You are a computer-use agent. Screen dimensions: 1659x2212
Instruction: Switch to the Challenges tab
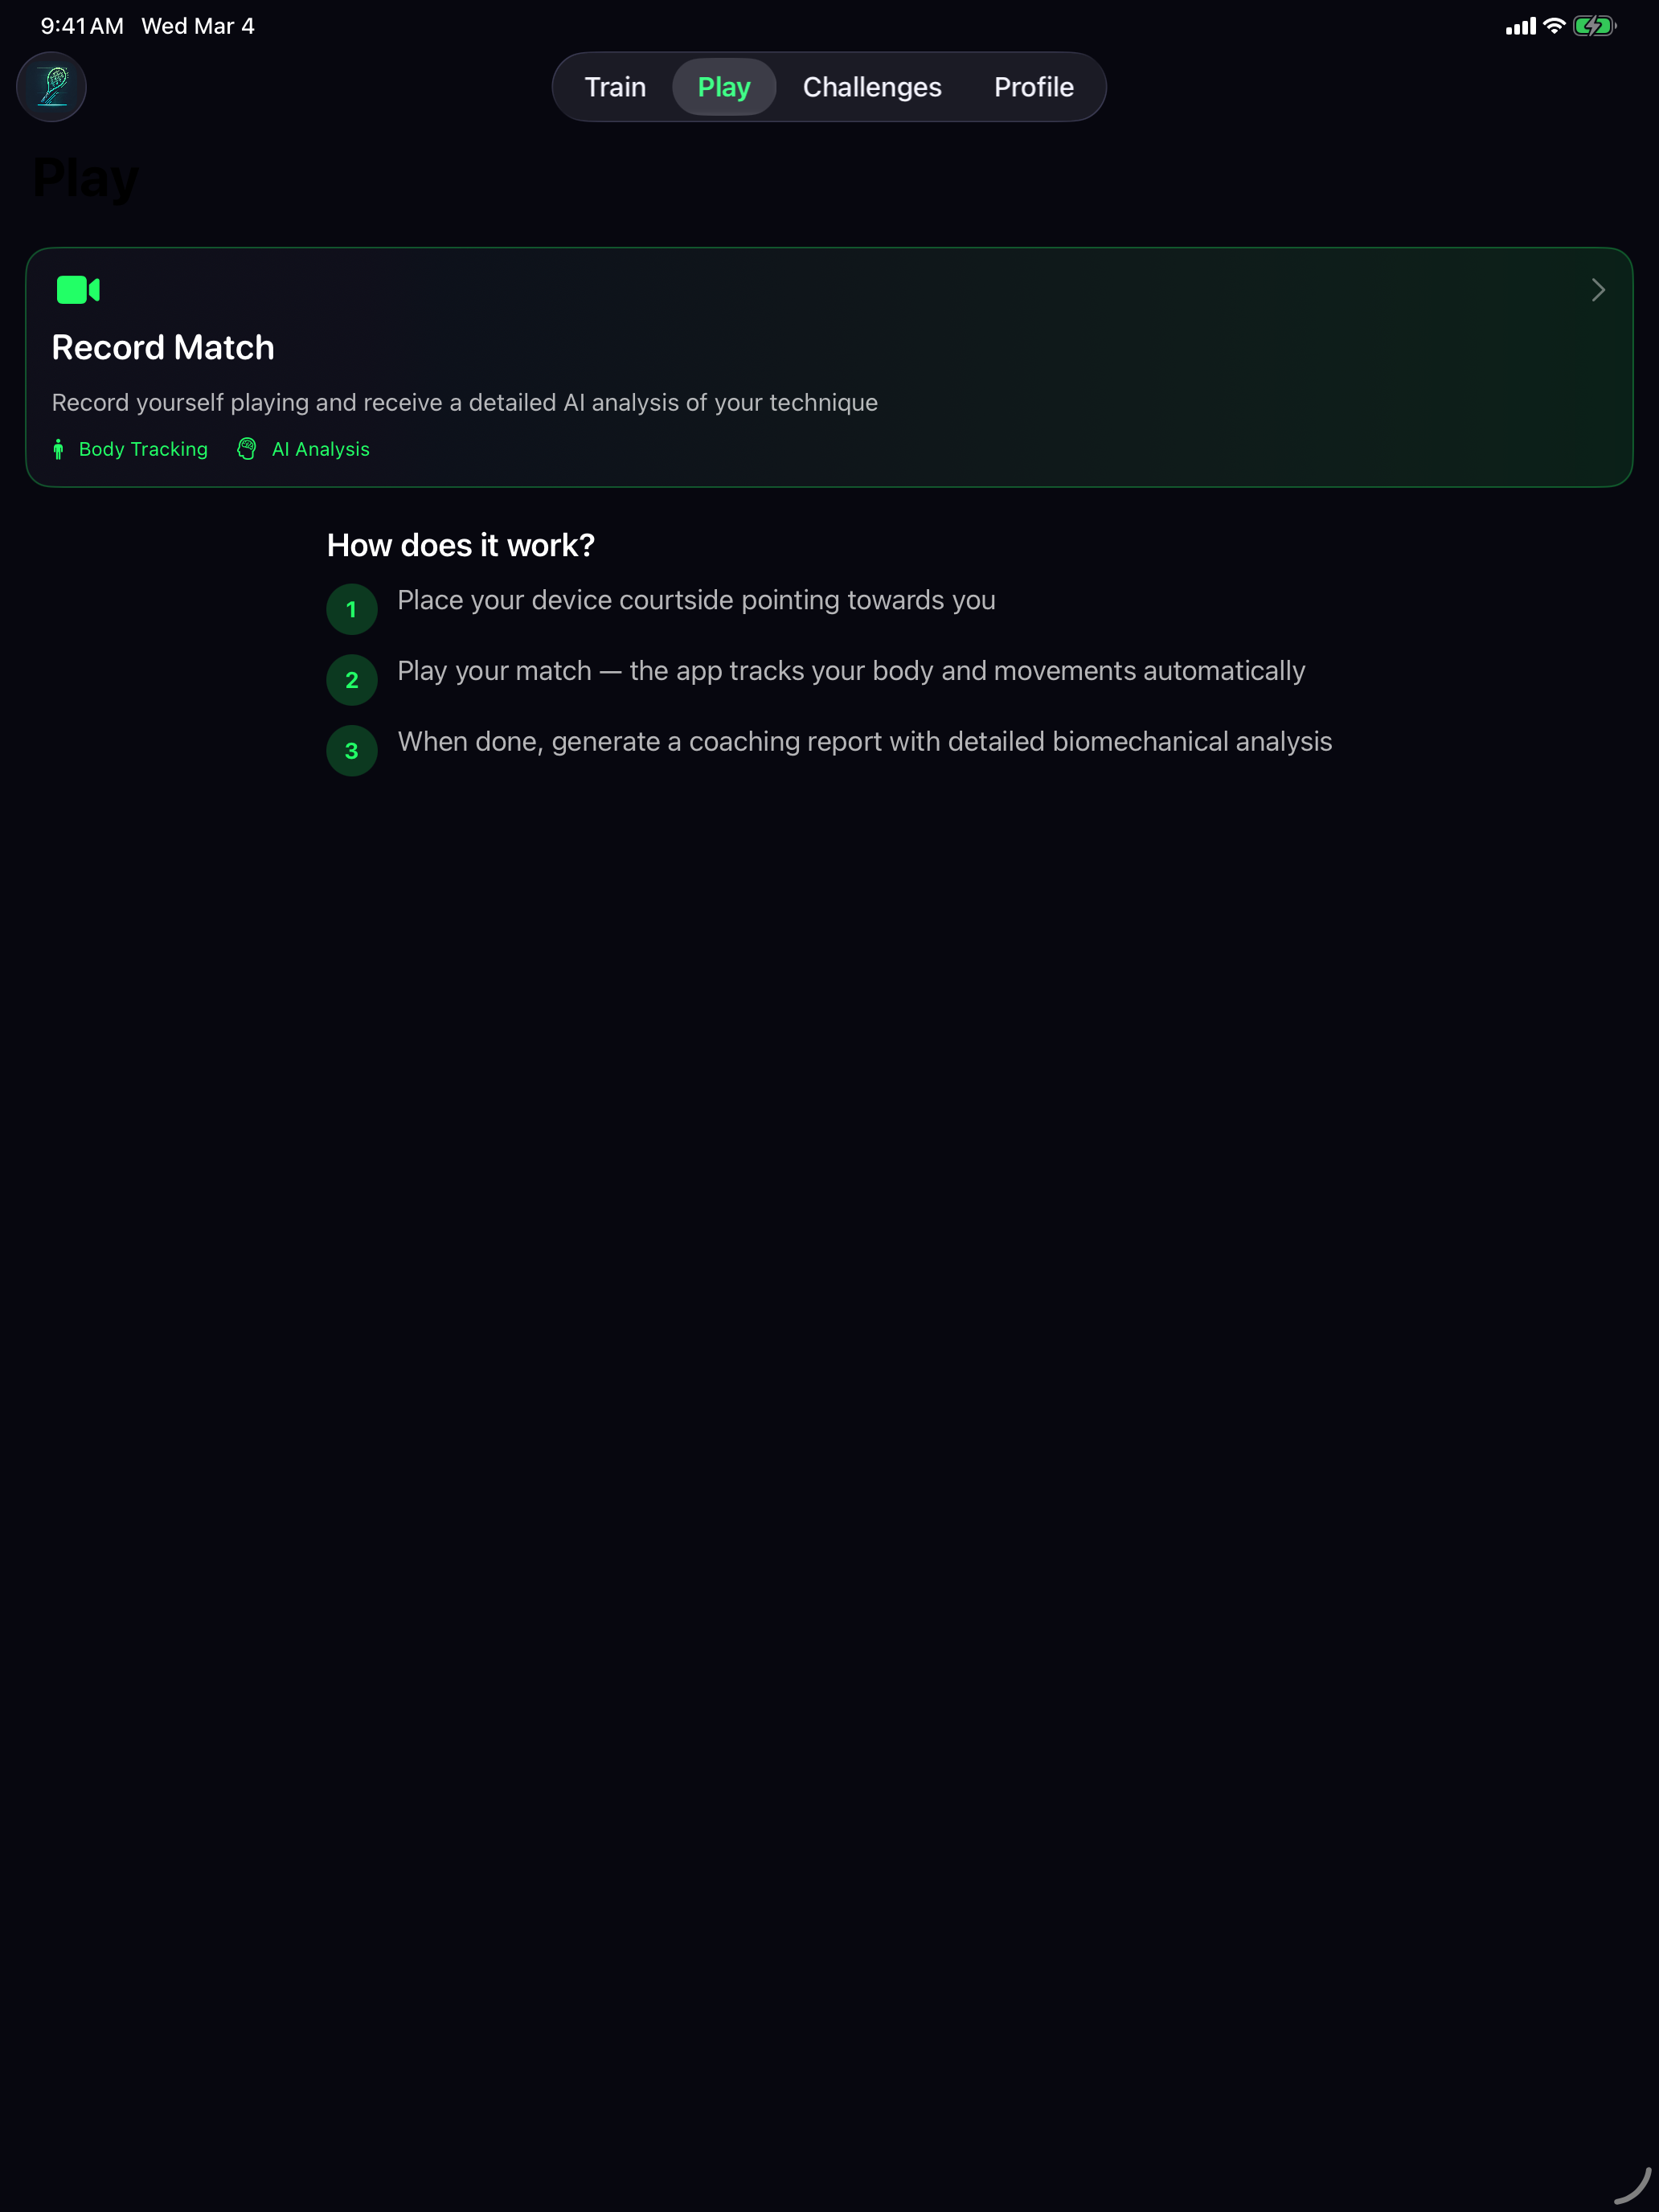click(x=871, y=86)
